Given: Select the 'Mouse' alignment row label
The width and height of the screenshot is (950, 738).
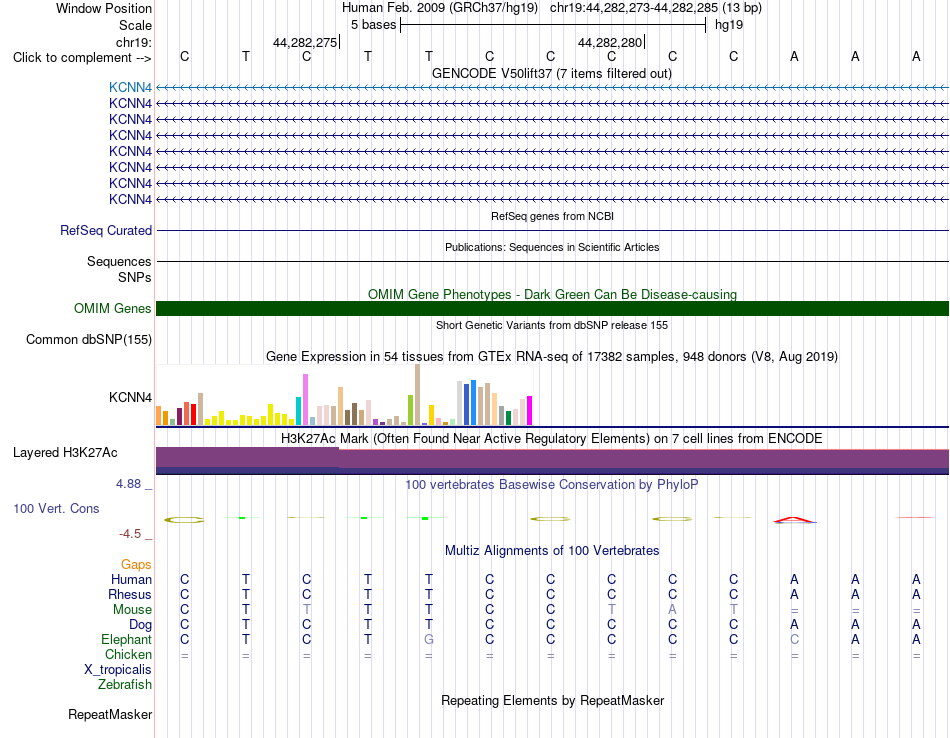Looking at the screenshot, I should 133,610.
